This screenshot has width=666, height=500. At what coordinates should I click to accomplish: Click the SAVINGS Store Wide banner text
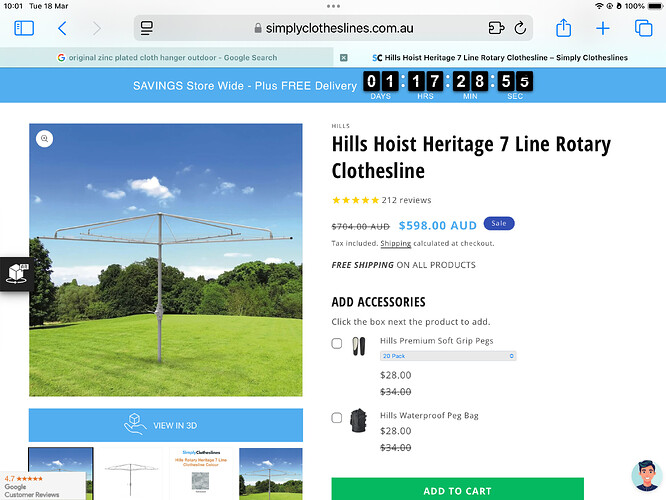click(245, 86)
